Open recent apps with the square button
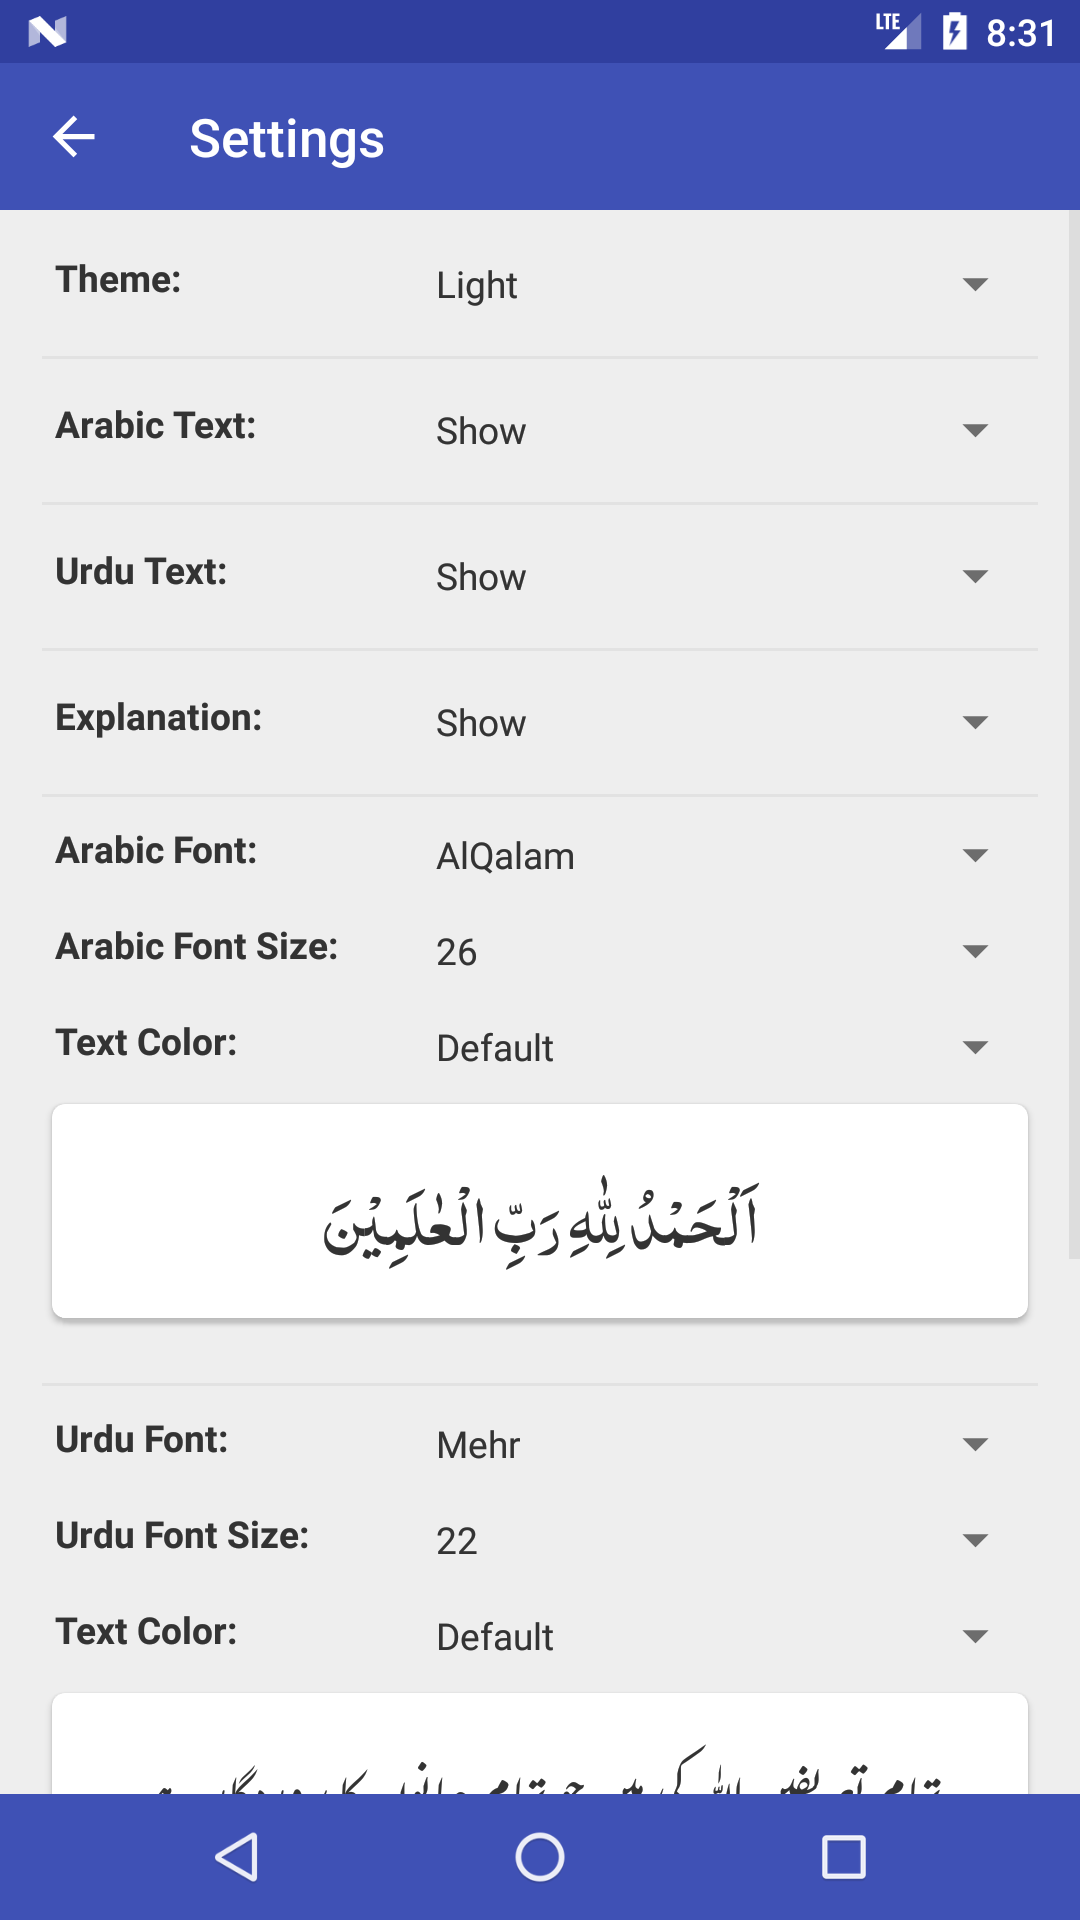Image resolution: width=1080 pixels, height=1920 pixels. pos(843,1857)
